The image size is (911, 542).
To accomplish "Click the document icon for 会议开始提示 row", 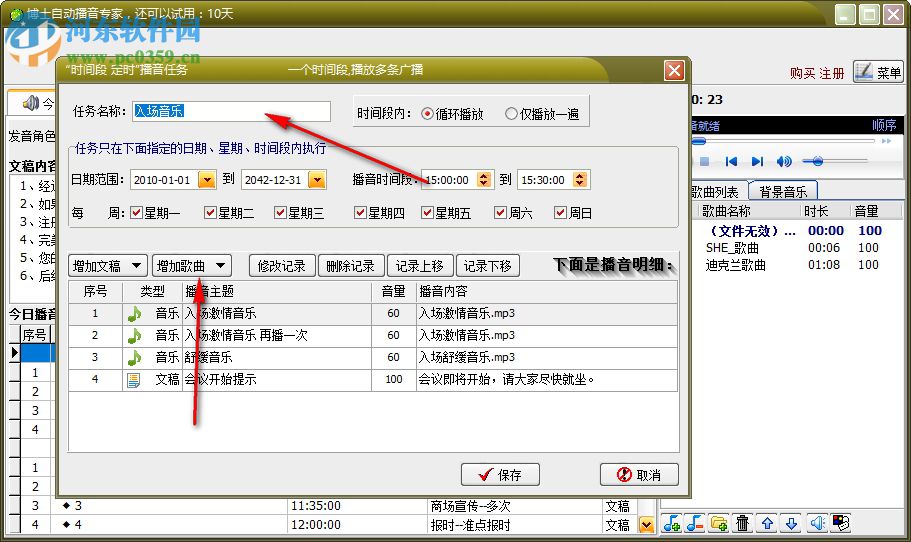I will pos(134,380).
